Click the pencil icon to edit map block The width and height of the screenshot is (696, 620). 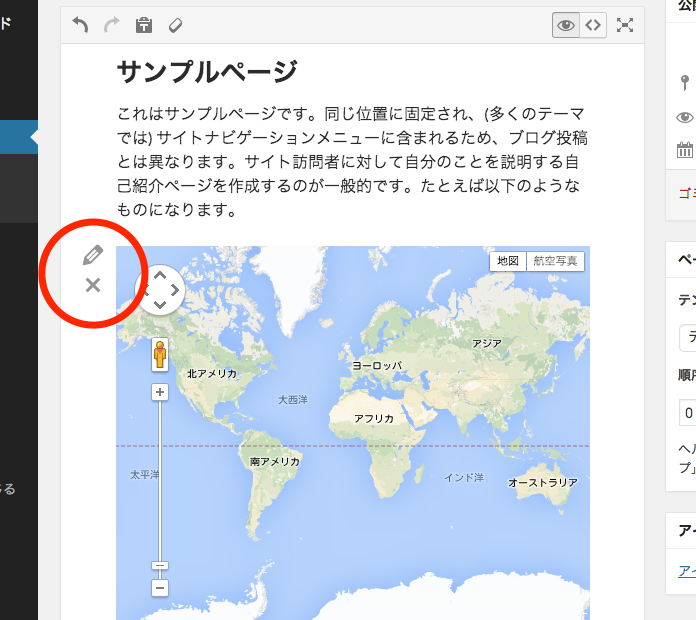[93, 254]
